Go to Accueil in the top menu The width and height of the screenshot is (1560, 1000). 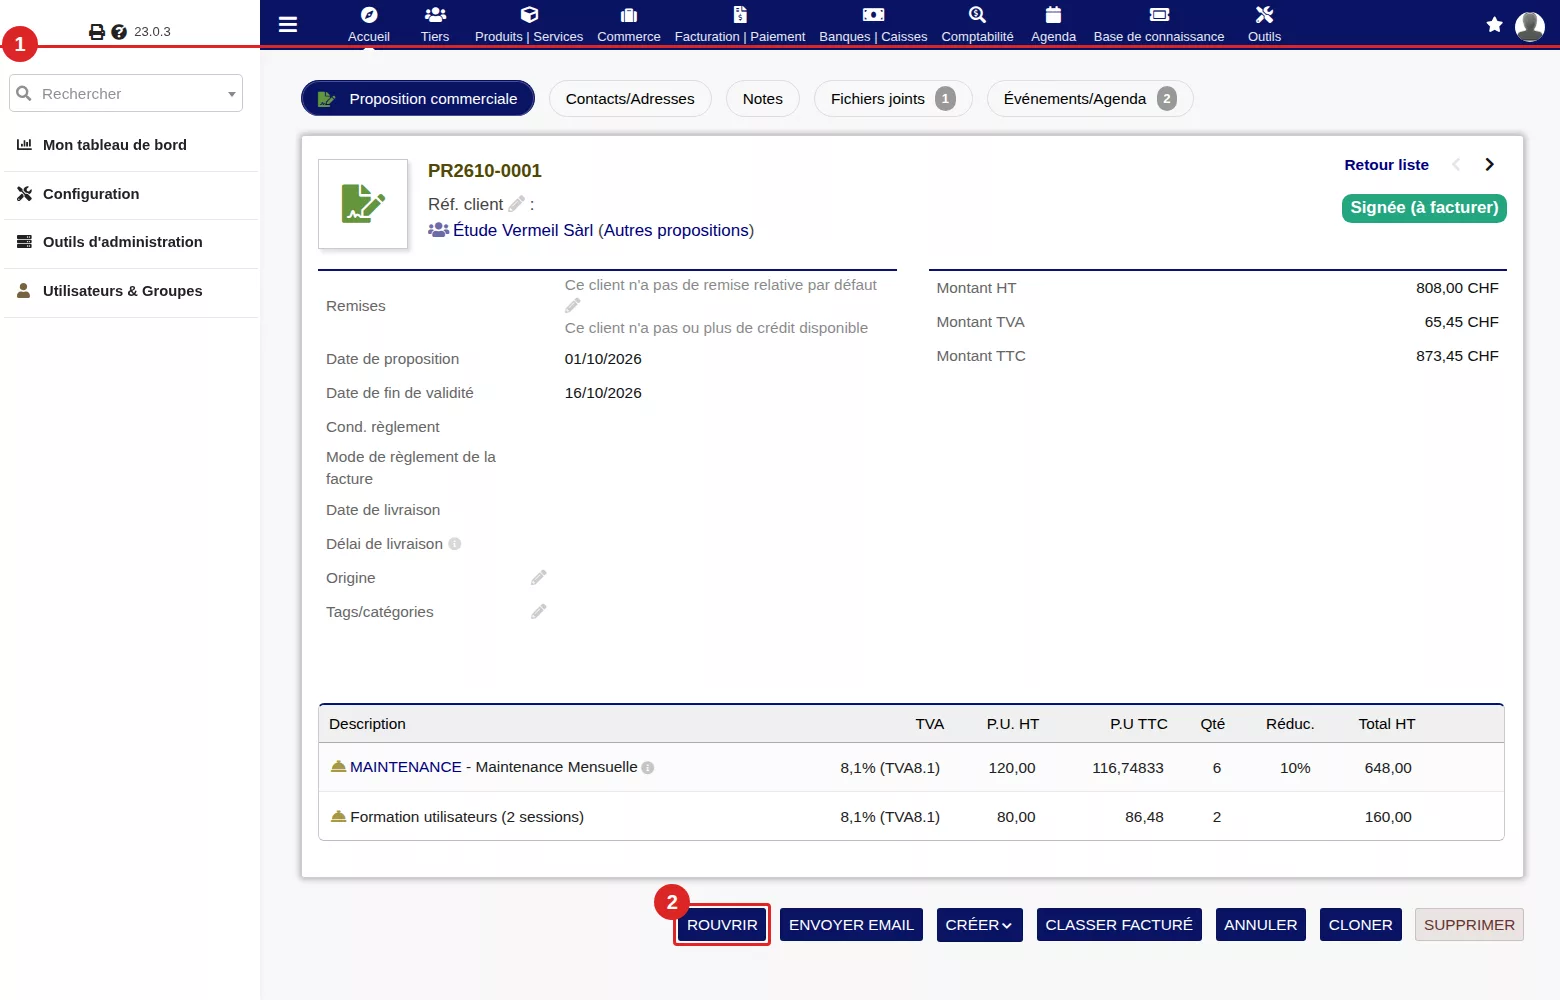[x=369, y=24]
